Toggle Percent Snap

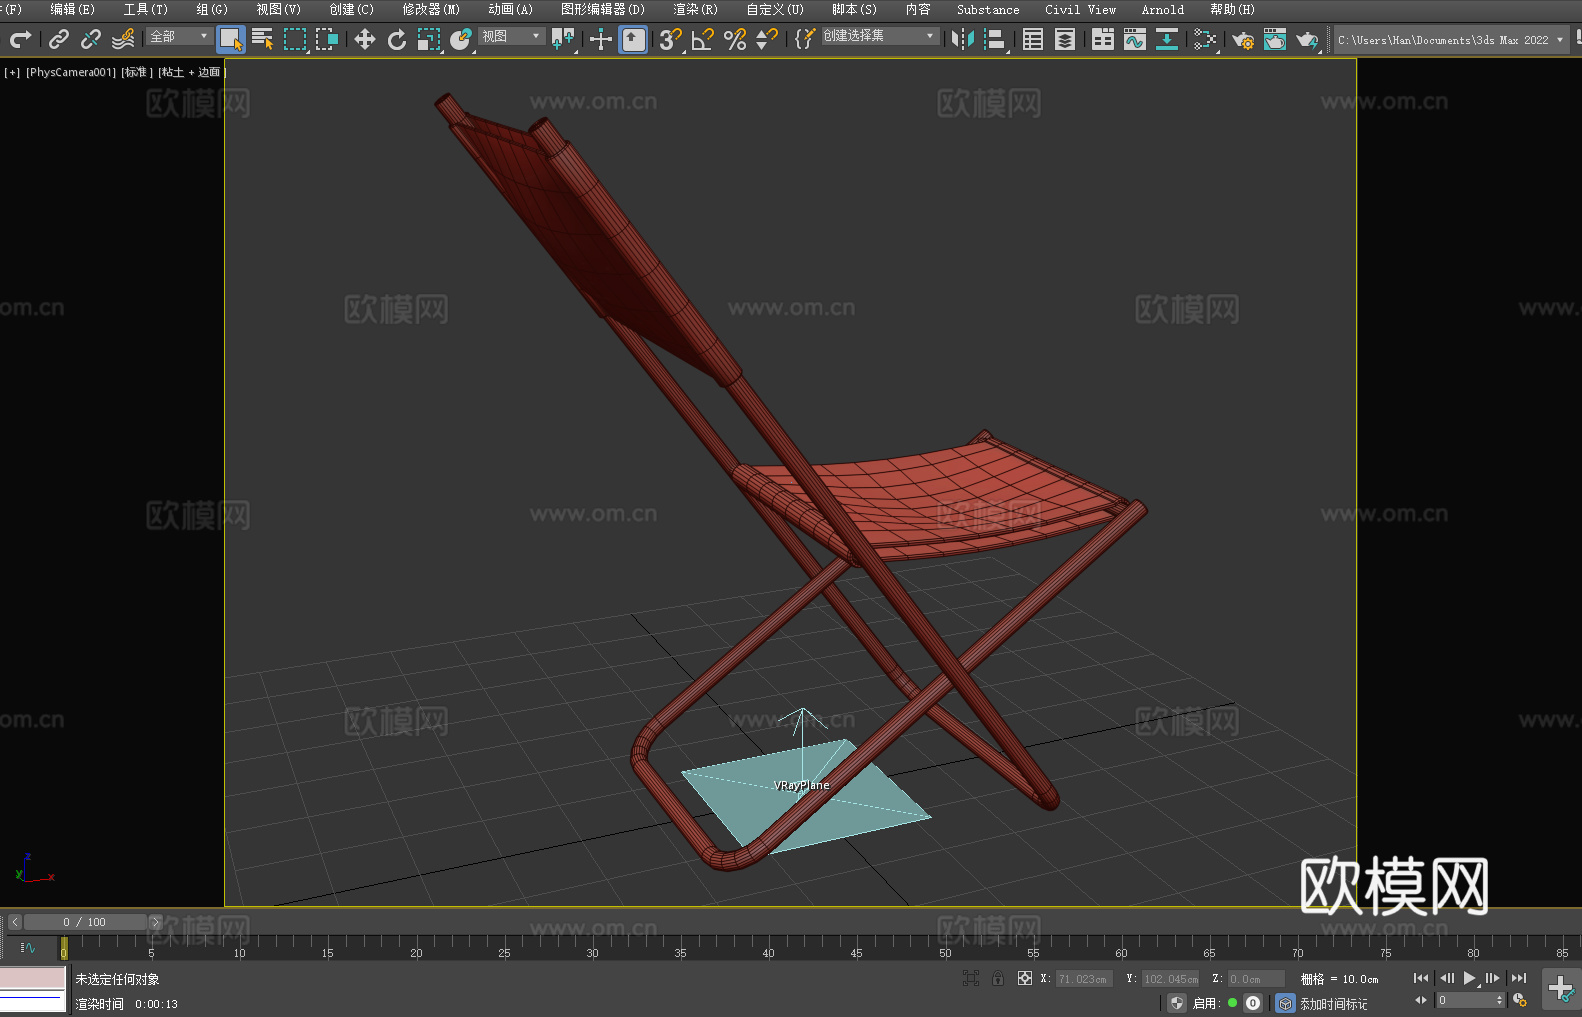pyautogui.click(x=735, y=39)
